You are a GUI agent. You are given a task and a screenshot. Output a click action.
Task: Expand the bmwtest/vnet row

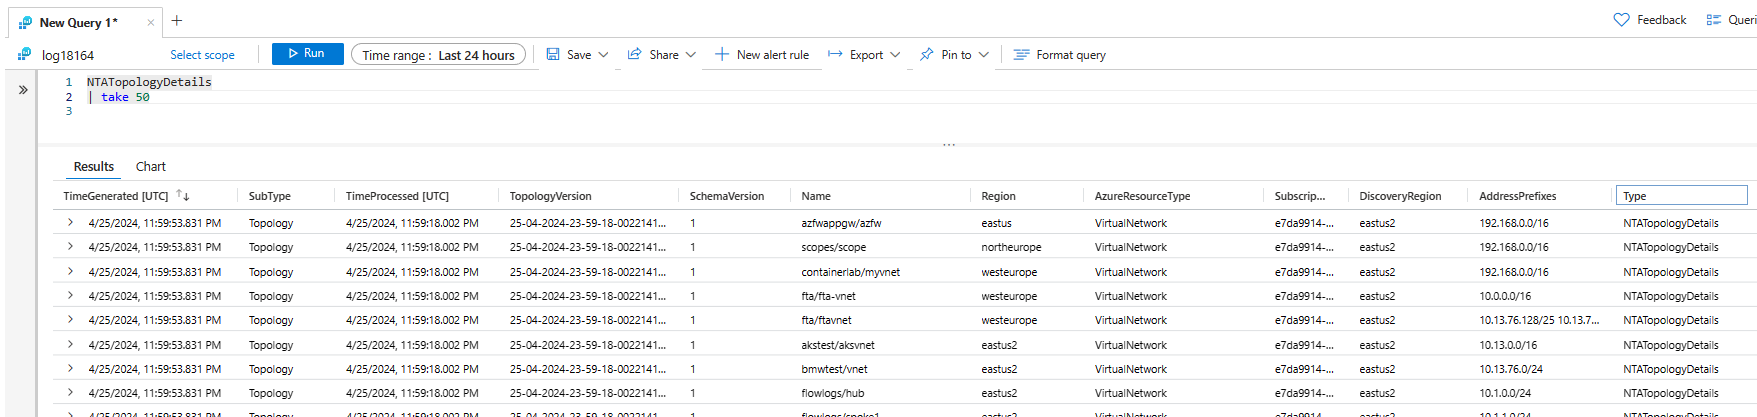tap(70, 368)
